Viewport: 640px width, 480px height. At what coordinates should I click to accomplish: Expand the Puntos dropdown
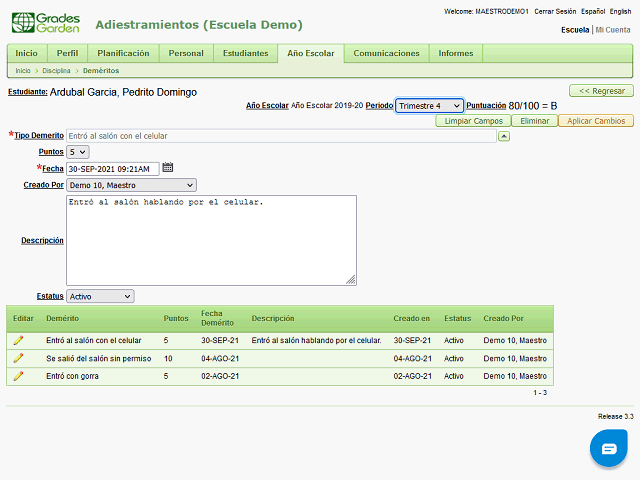(x=78, y=152)
